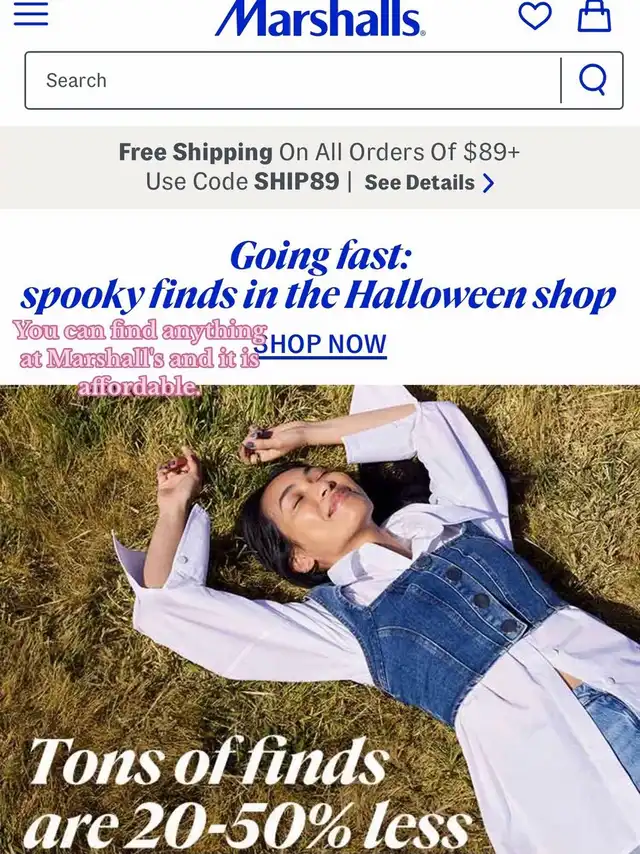Follow the SHOP NOW link

point(320,345)
